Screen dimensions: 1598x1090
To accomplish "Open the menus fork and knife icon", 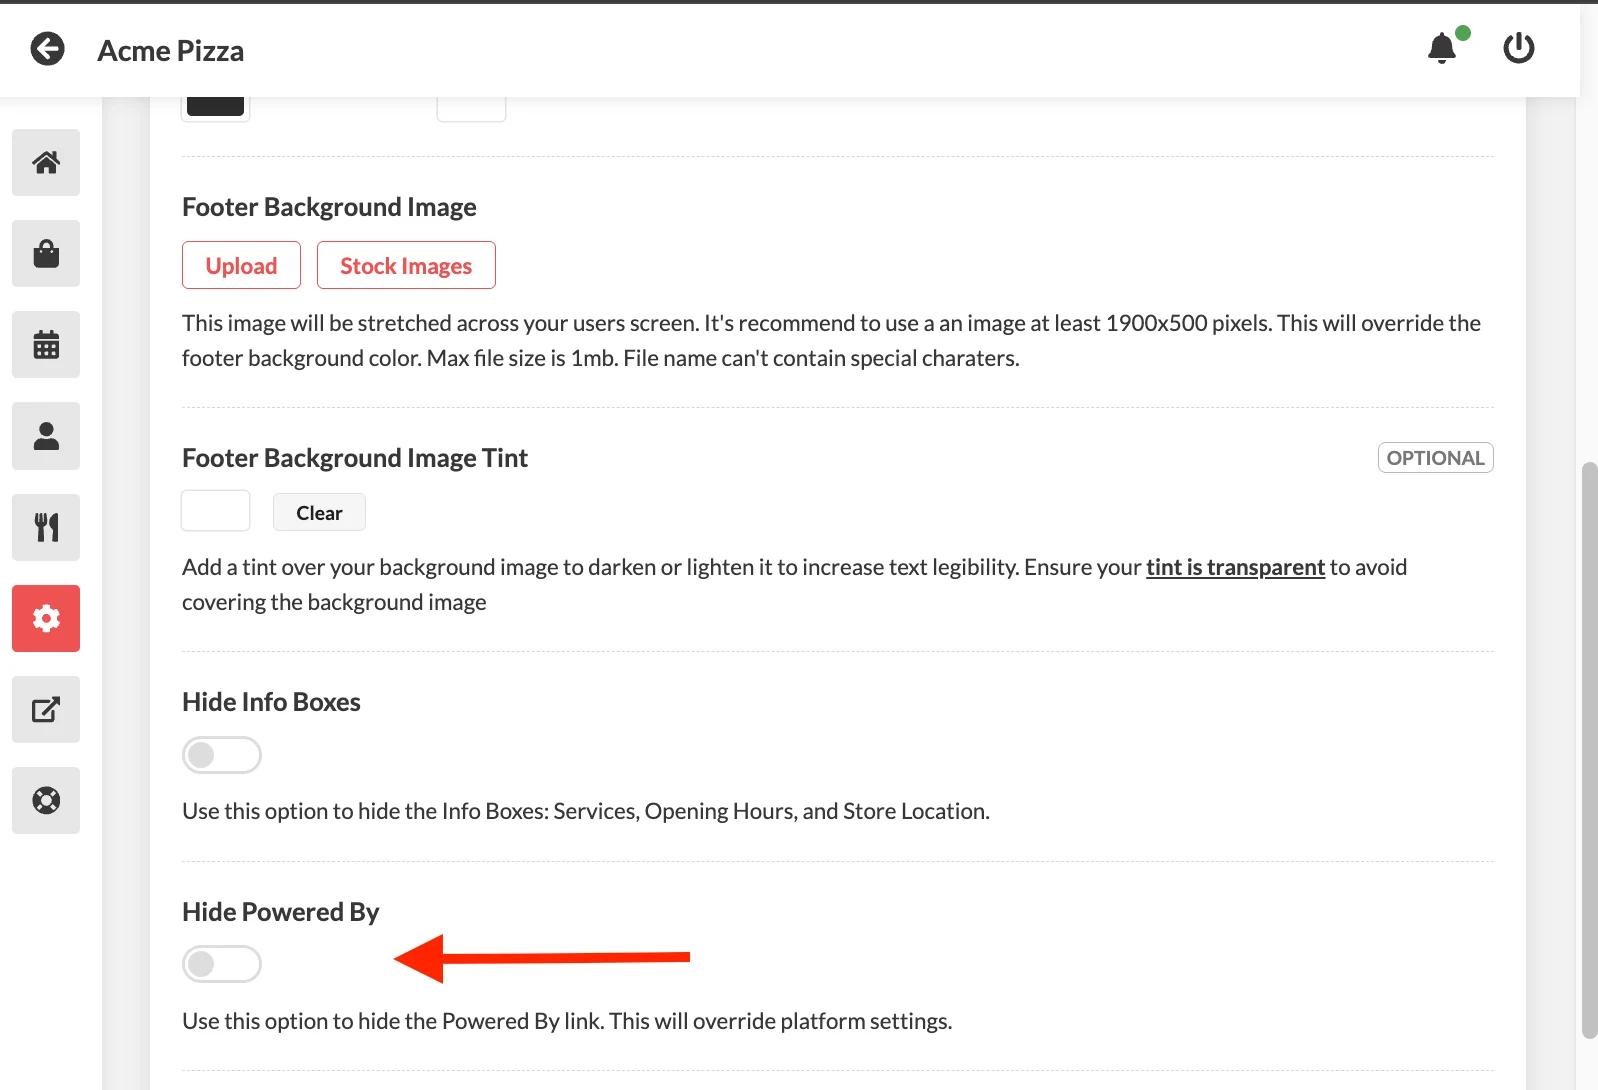I will click(x=46, y=527).
